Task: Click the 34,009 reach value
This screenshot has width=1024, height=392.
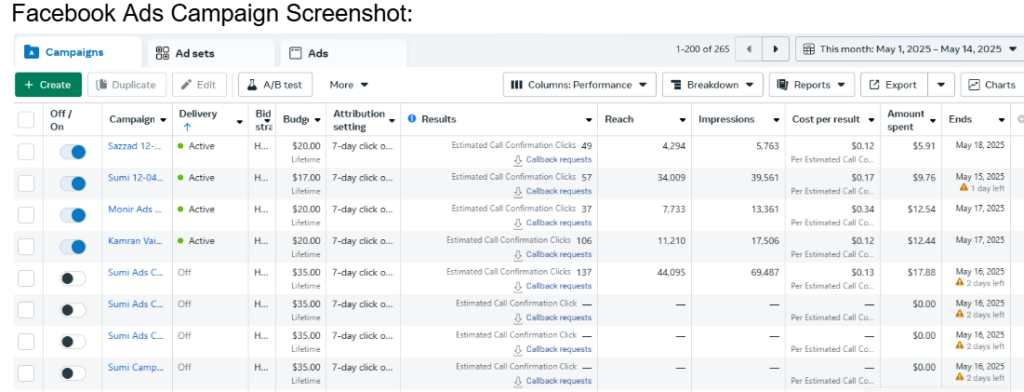Action: [671, 178]
